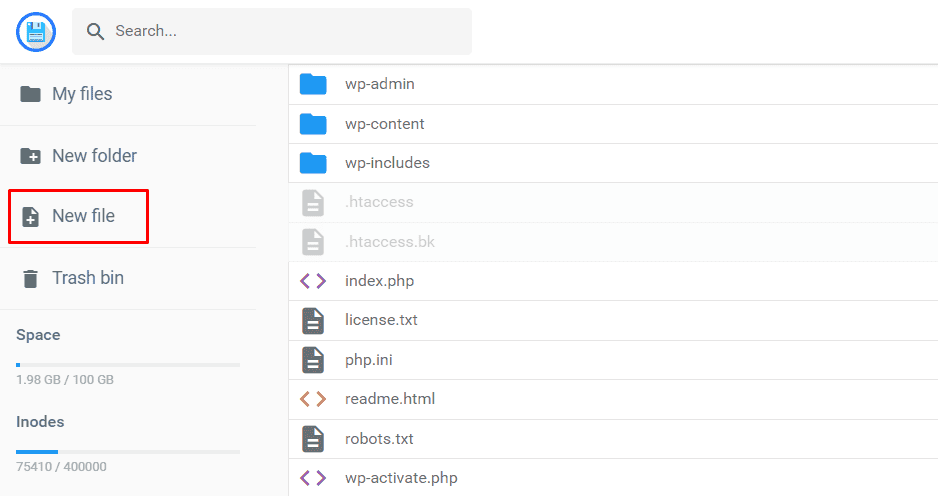938x496 pixels.
Task: Select New file in sidebar
Action: click(x=83, y=216)
